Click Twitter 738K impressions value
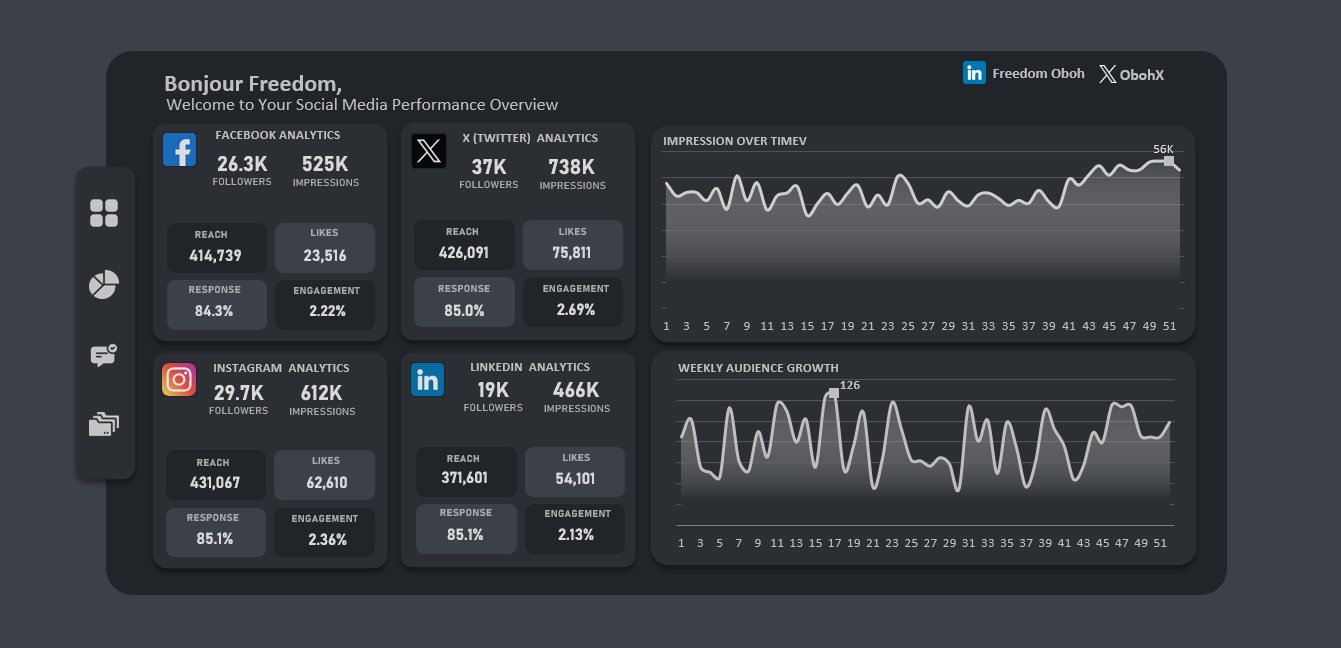 click(572, 167)
